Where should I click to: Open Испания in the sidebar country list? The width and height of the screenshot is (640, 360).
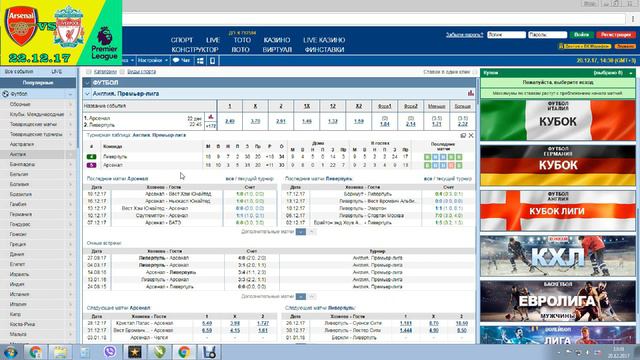20,294
